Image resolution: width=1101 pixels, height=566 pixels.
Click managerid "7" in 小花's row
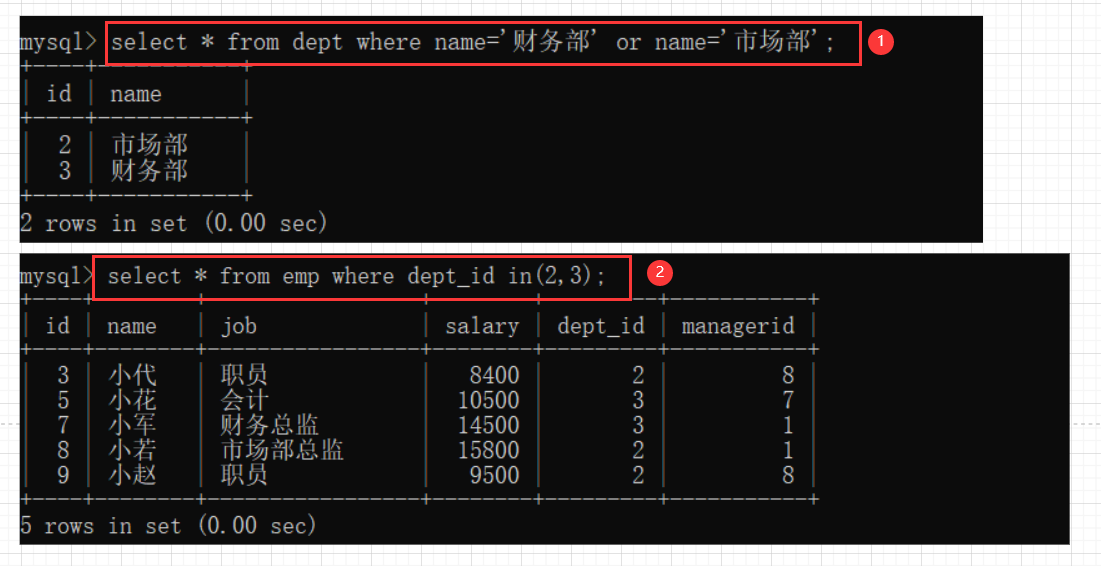tap(788, 400)
